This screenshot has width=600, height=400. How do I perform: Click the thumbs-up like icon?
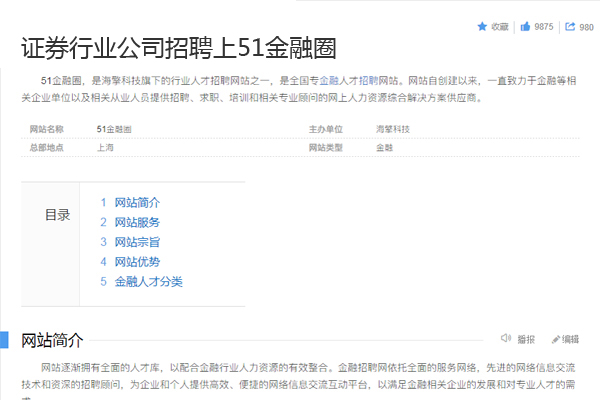525,26
